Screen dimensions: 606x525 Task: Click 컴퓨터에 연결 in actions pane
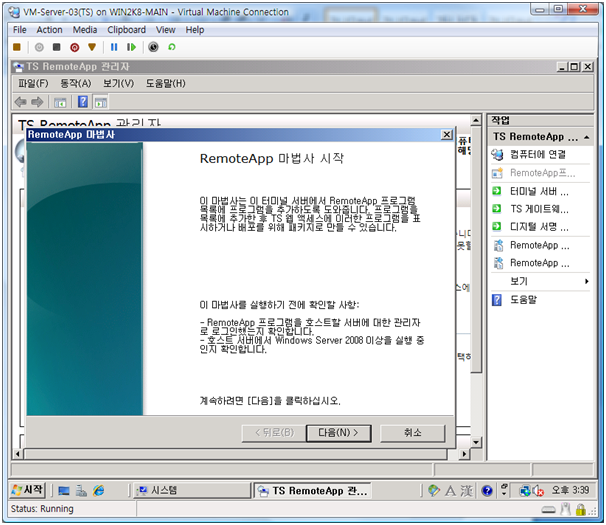(x=537, y=155)
